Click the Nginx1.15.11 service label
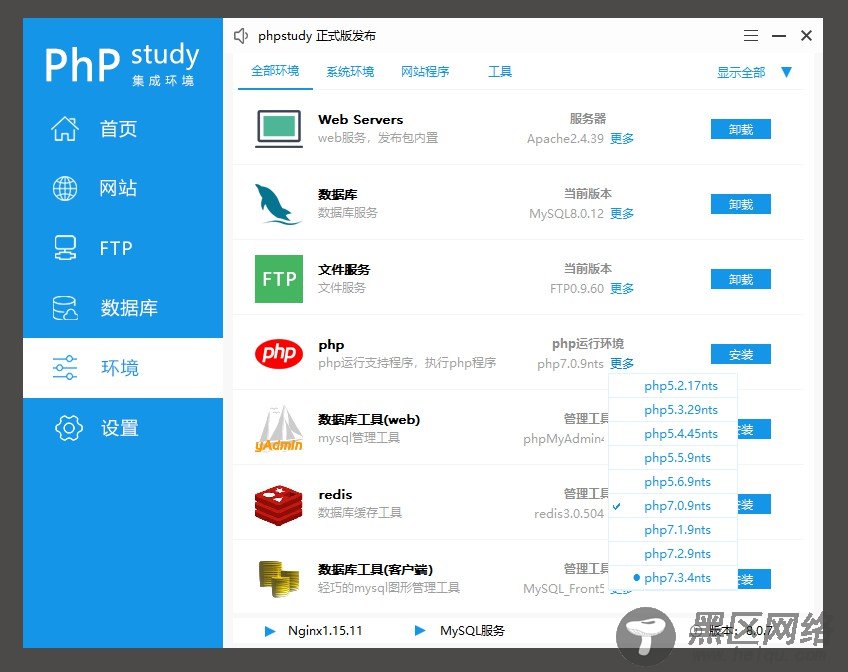Image resolution: width=848 pixels, height=672 pixels. (x=325, y=631)
